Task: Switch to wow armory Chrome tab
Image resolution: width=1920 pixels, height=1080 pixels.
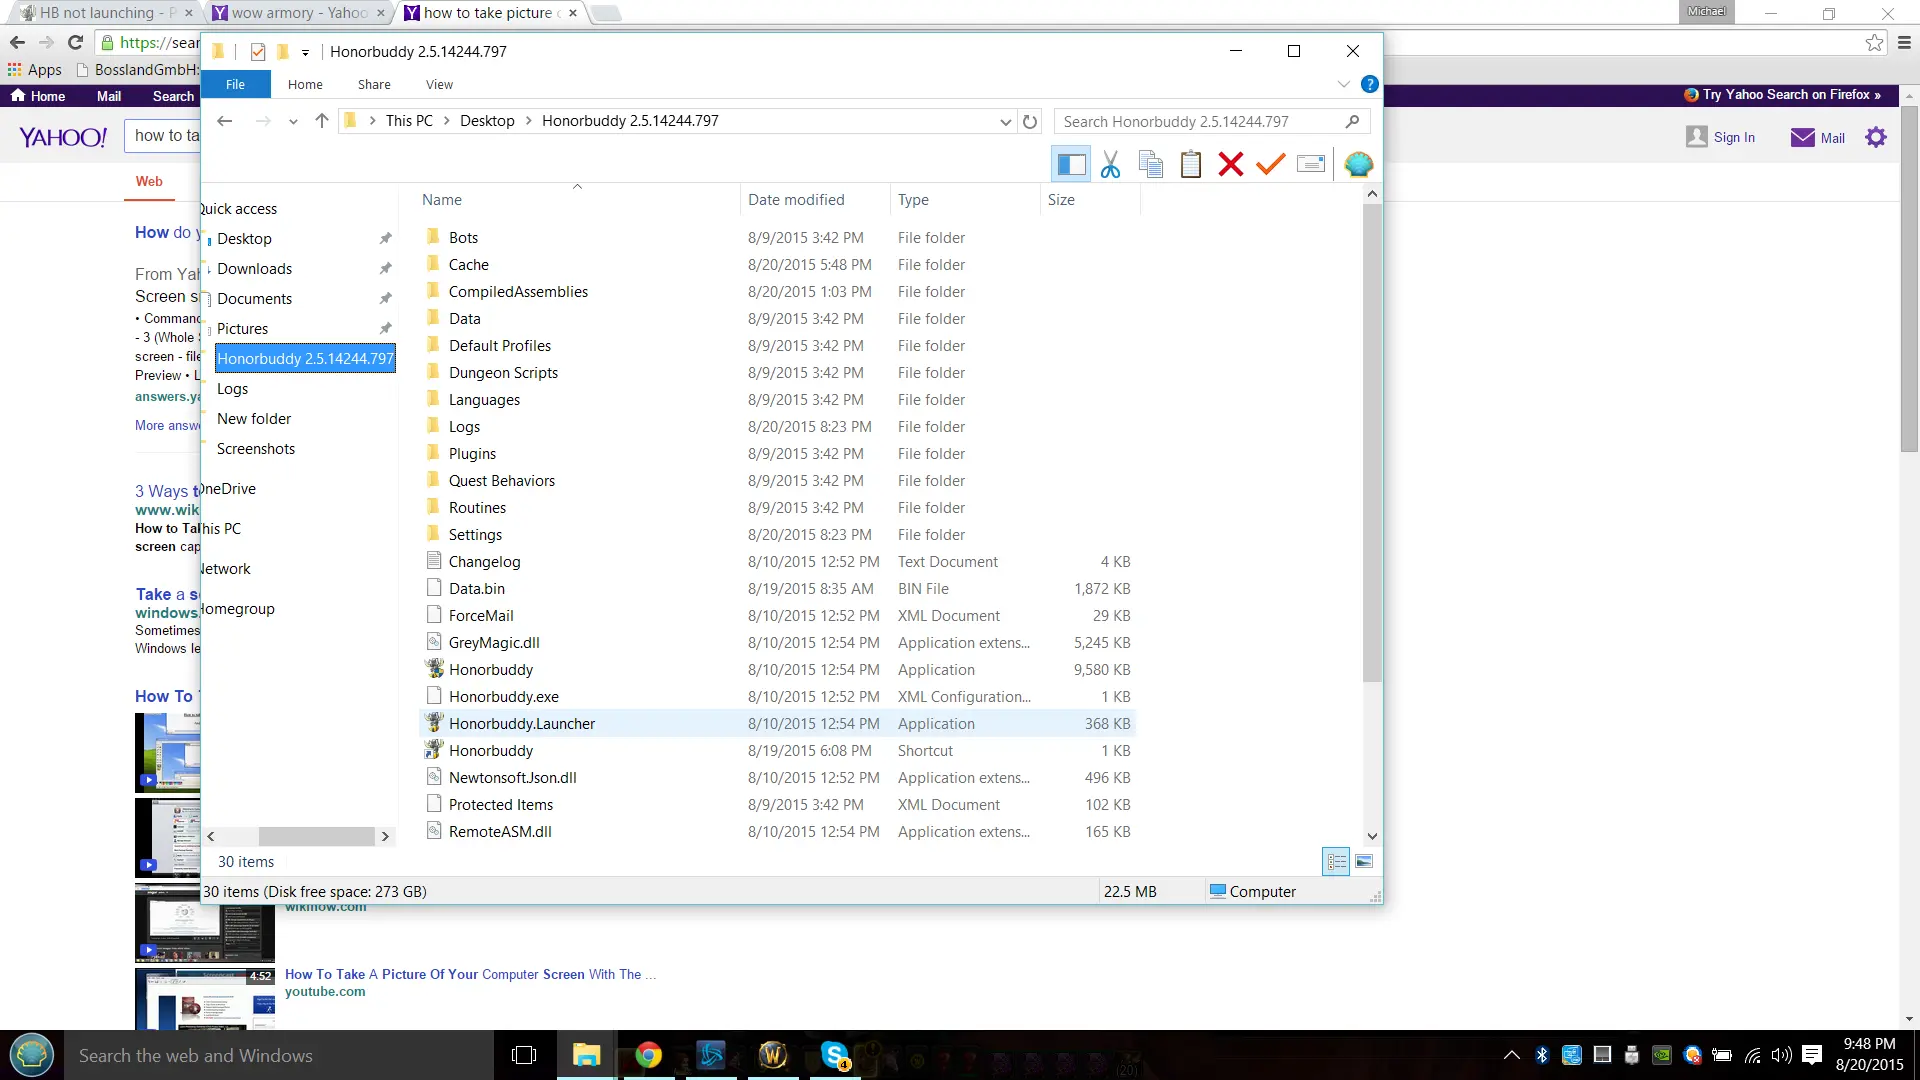Action: pos(298,13)
